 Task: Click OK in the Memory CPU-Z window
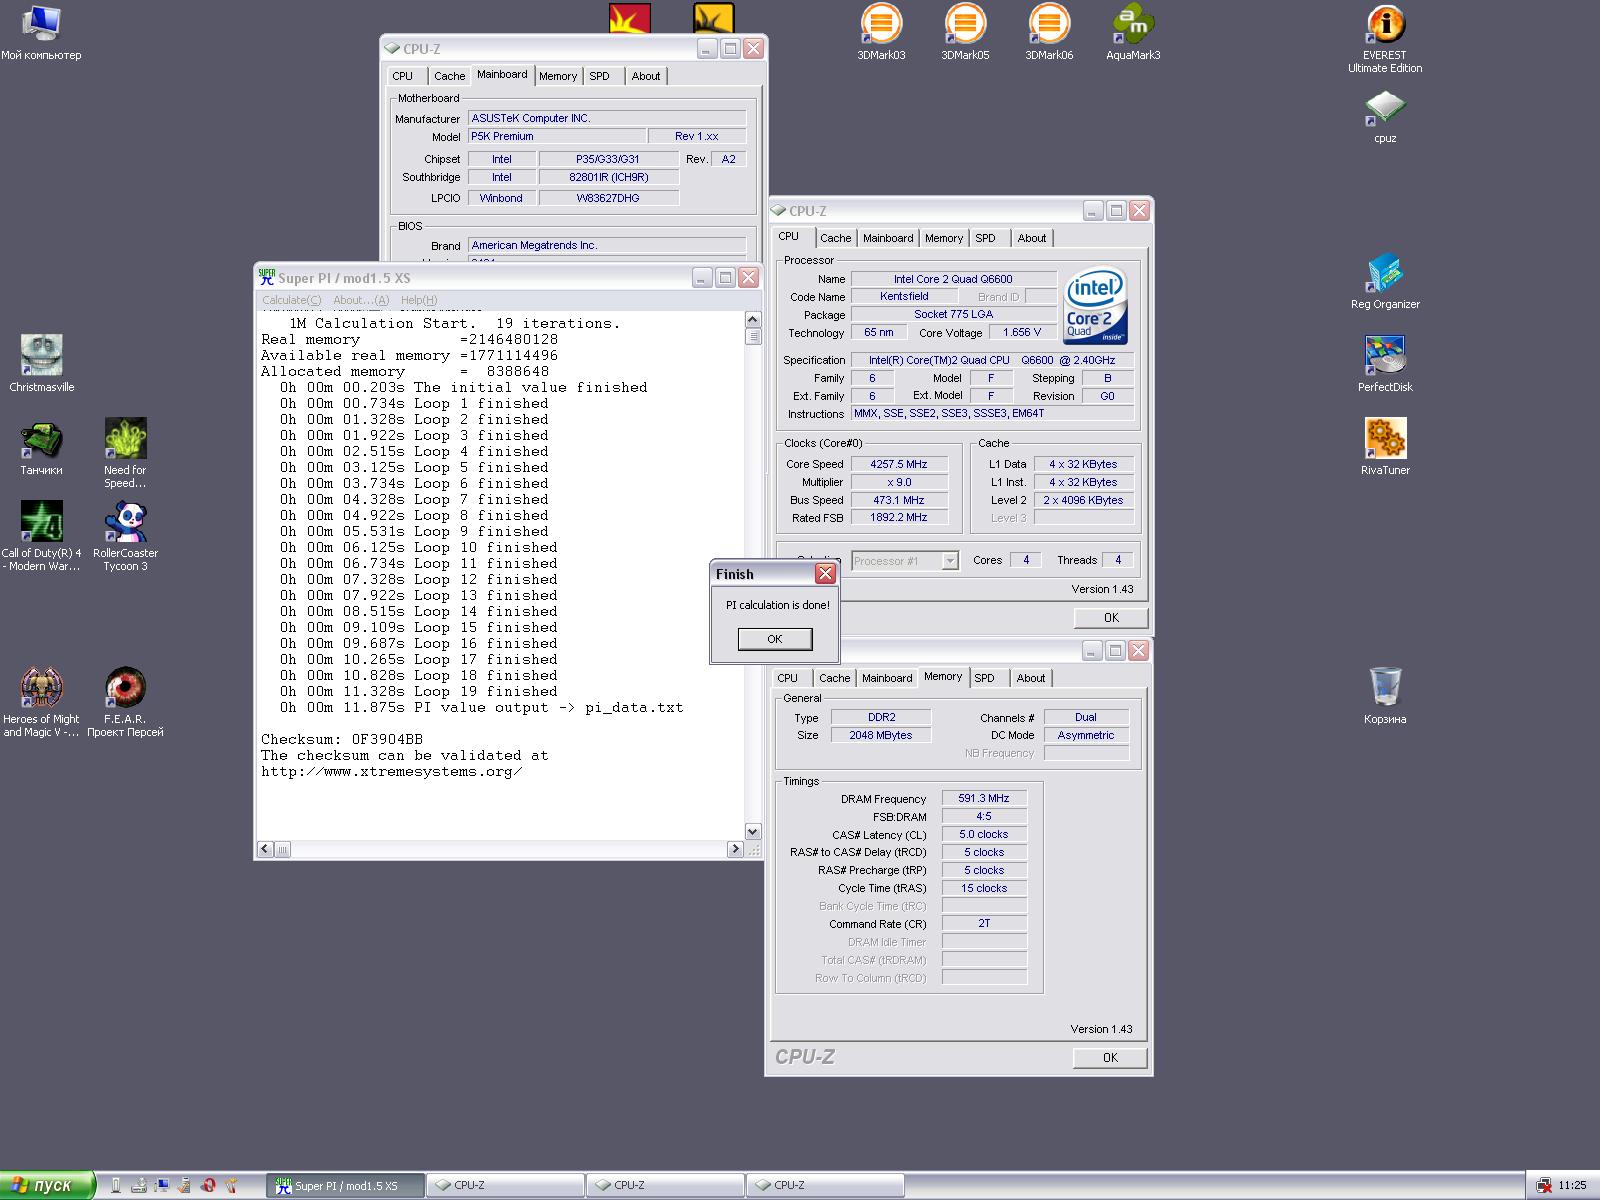[x=1110, y=1058]
